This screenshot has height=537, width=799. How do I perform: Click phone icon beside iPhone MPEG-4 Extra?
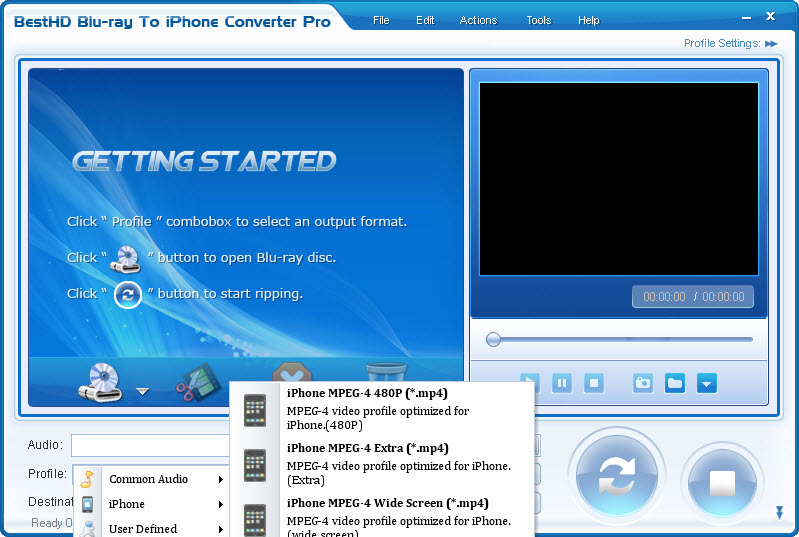255,465
